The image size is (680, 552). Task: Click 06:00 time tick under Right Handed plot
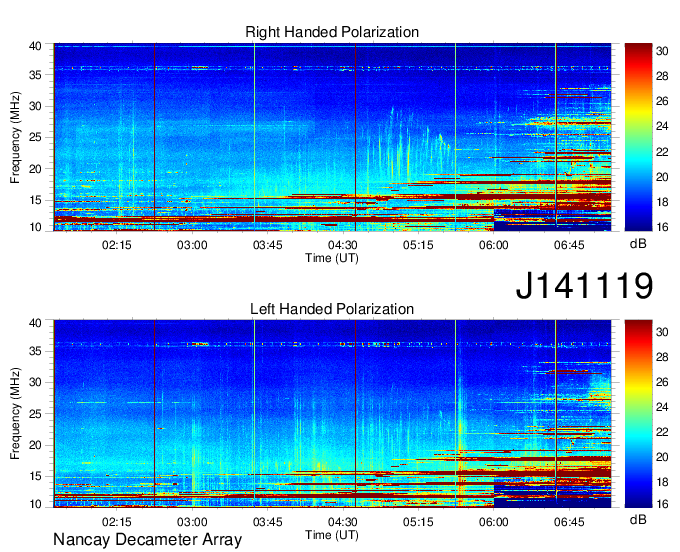point(494,245)
